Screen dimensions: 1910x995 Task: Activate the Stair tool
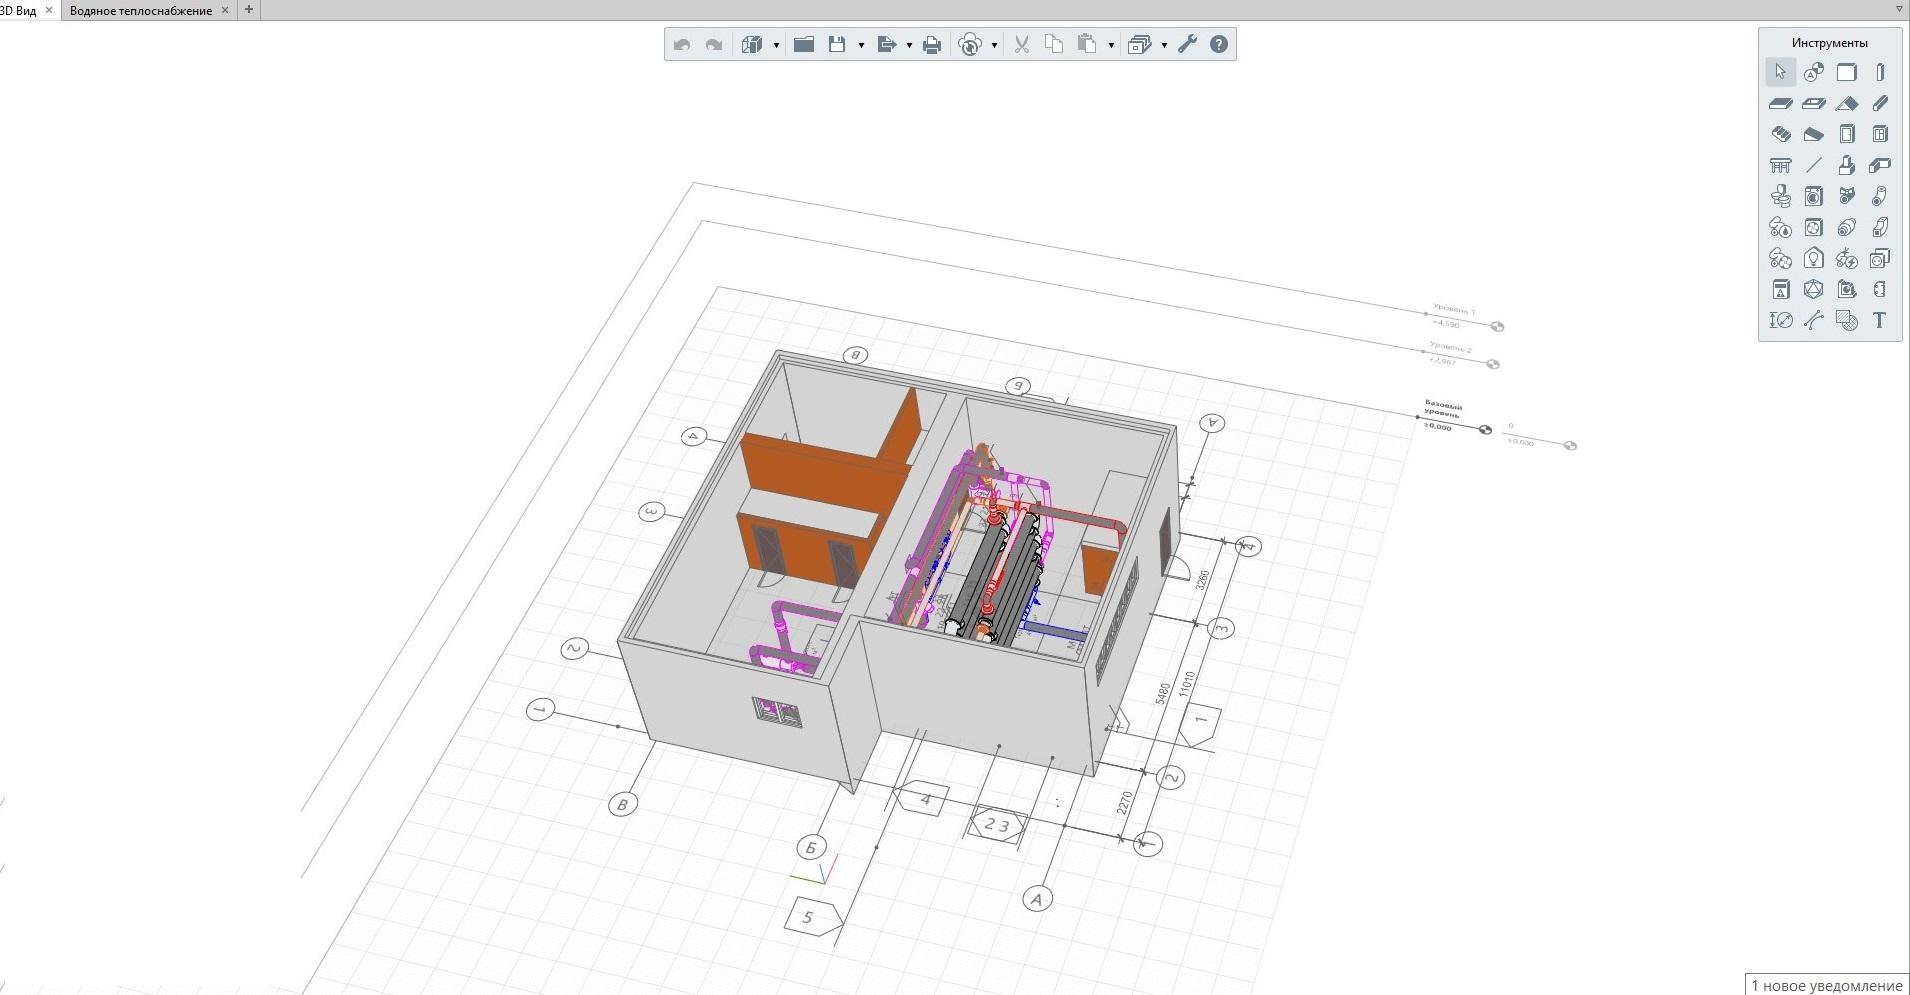point(1780,134)
